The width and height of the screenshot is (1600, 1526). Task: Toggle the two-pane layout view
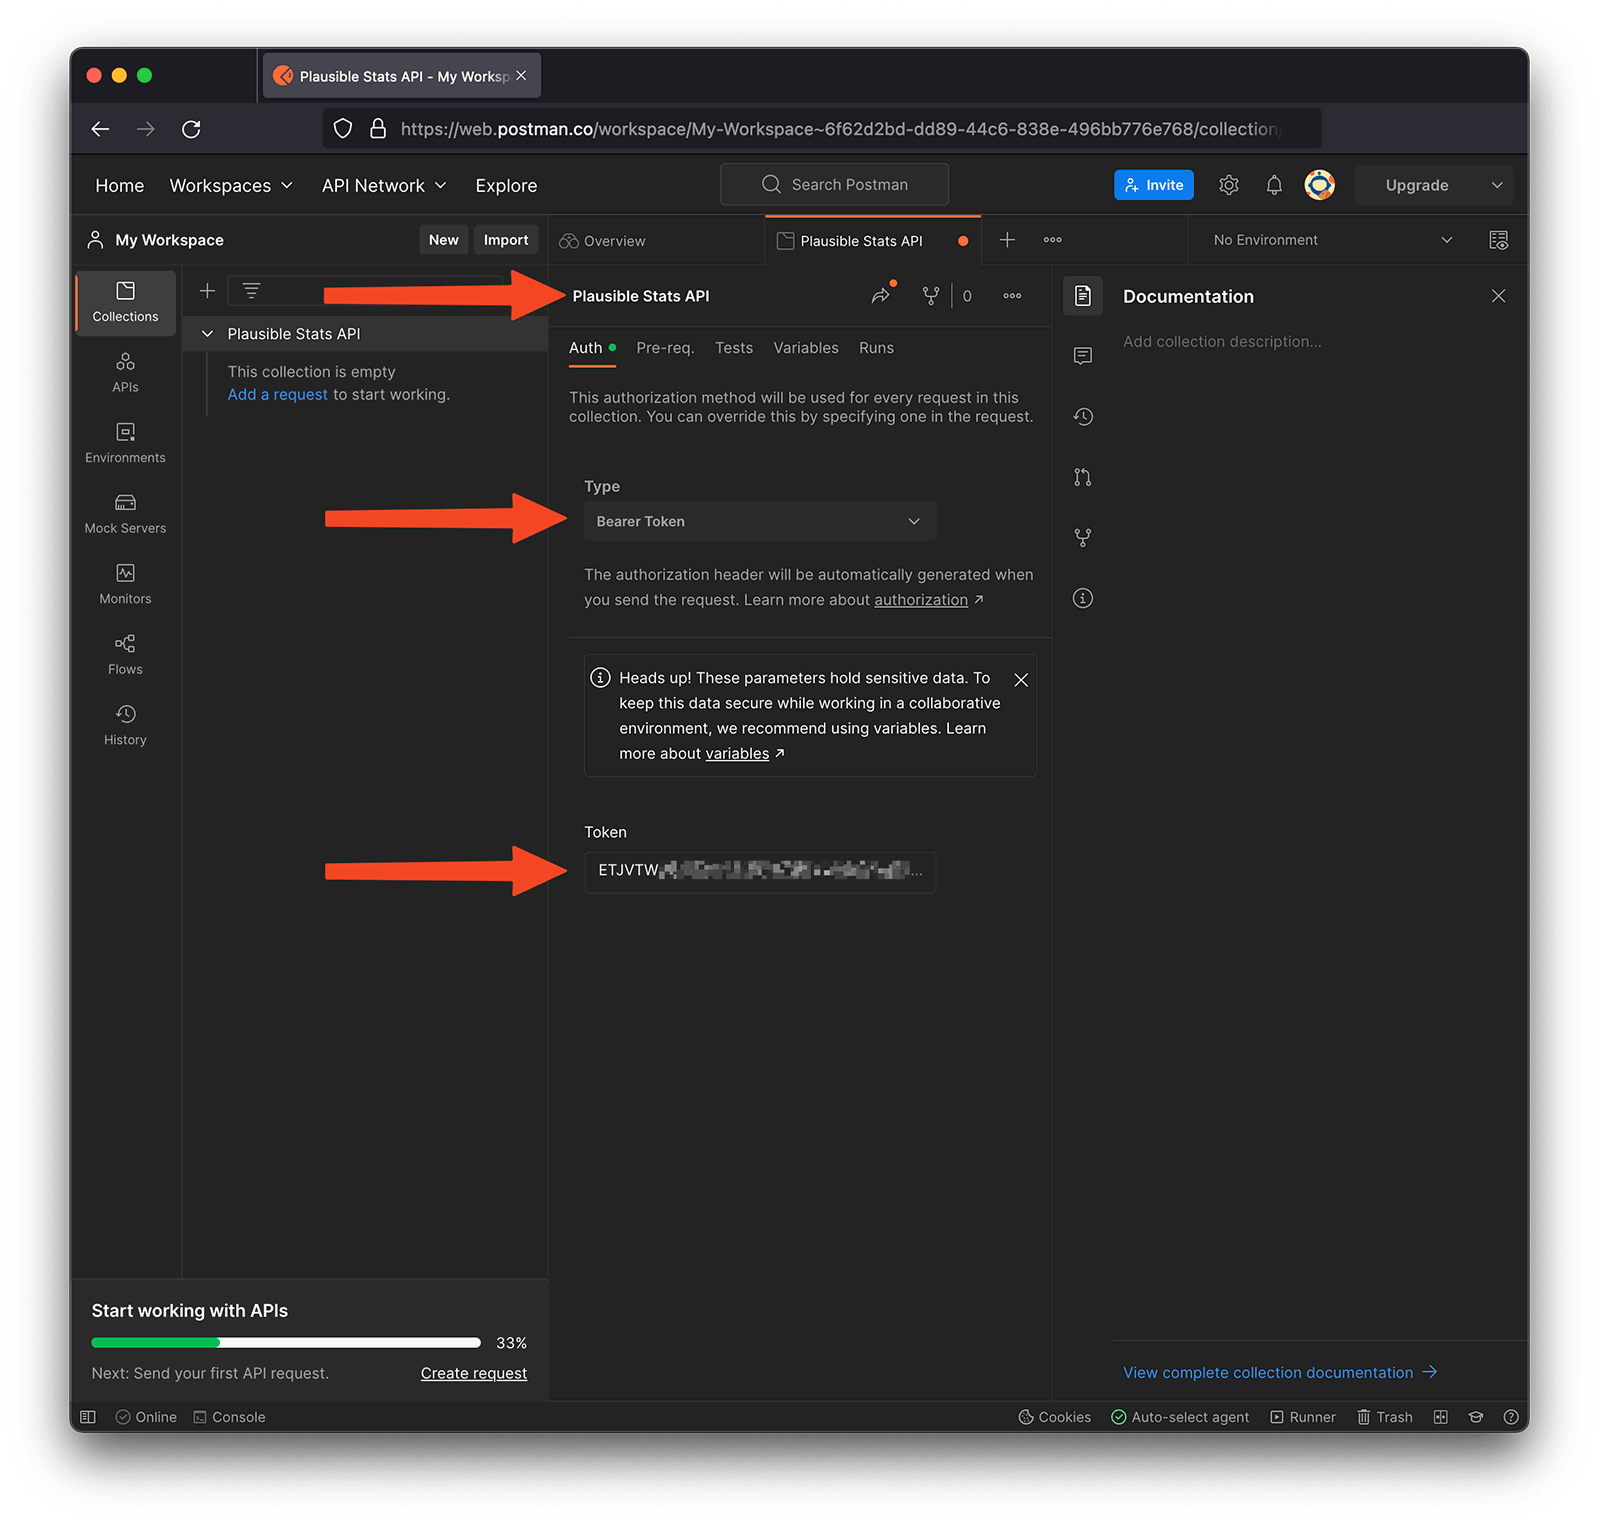[1441, 1417]
